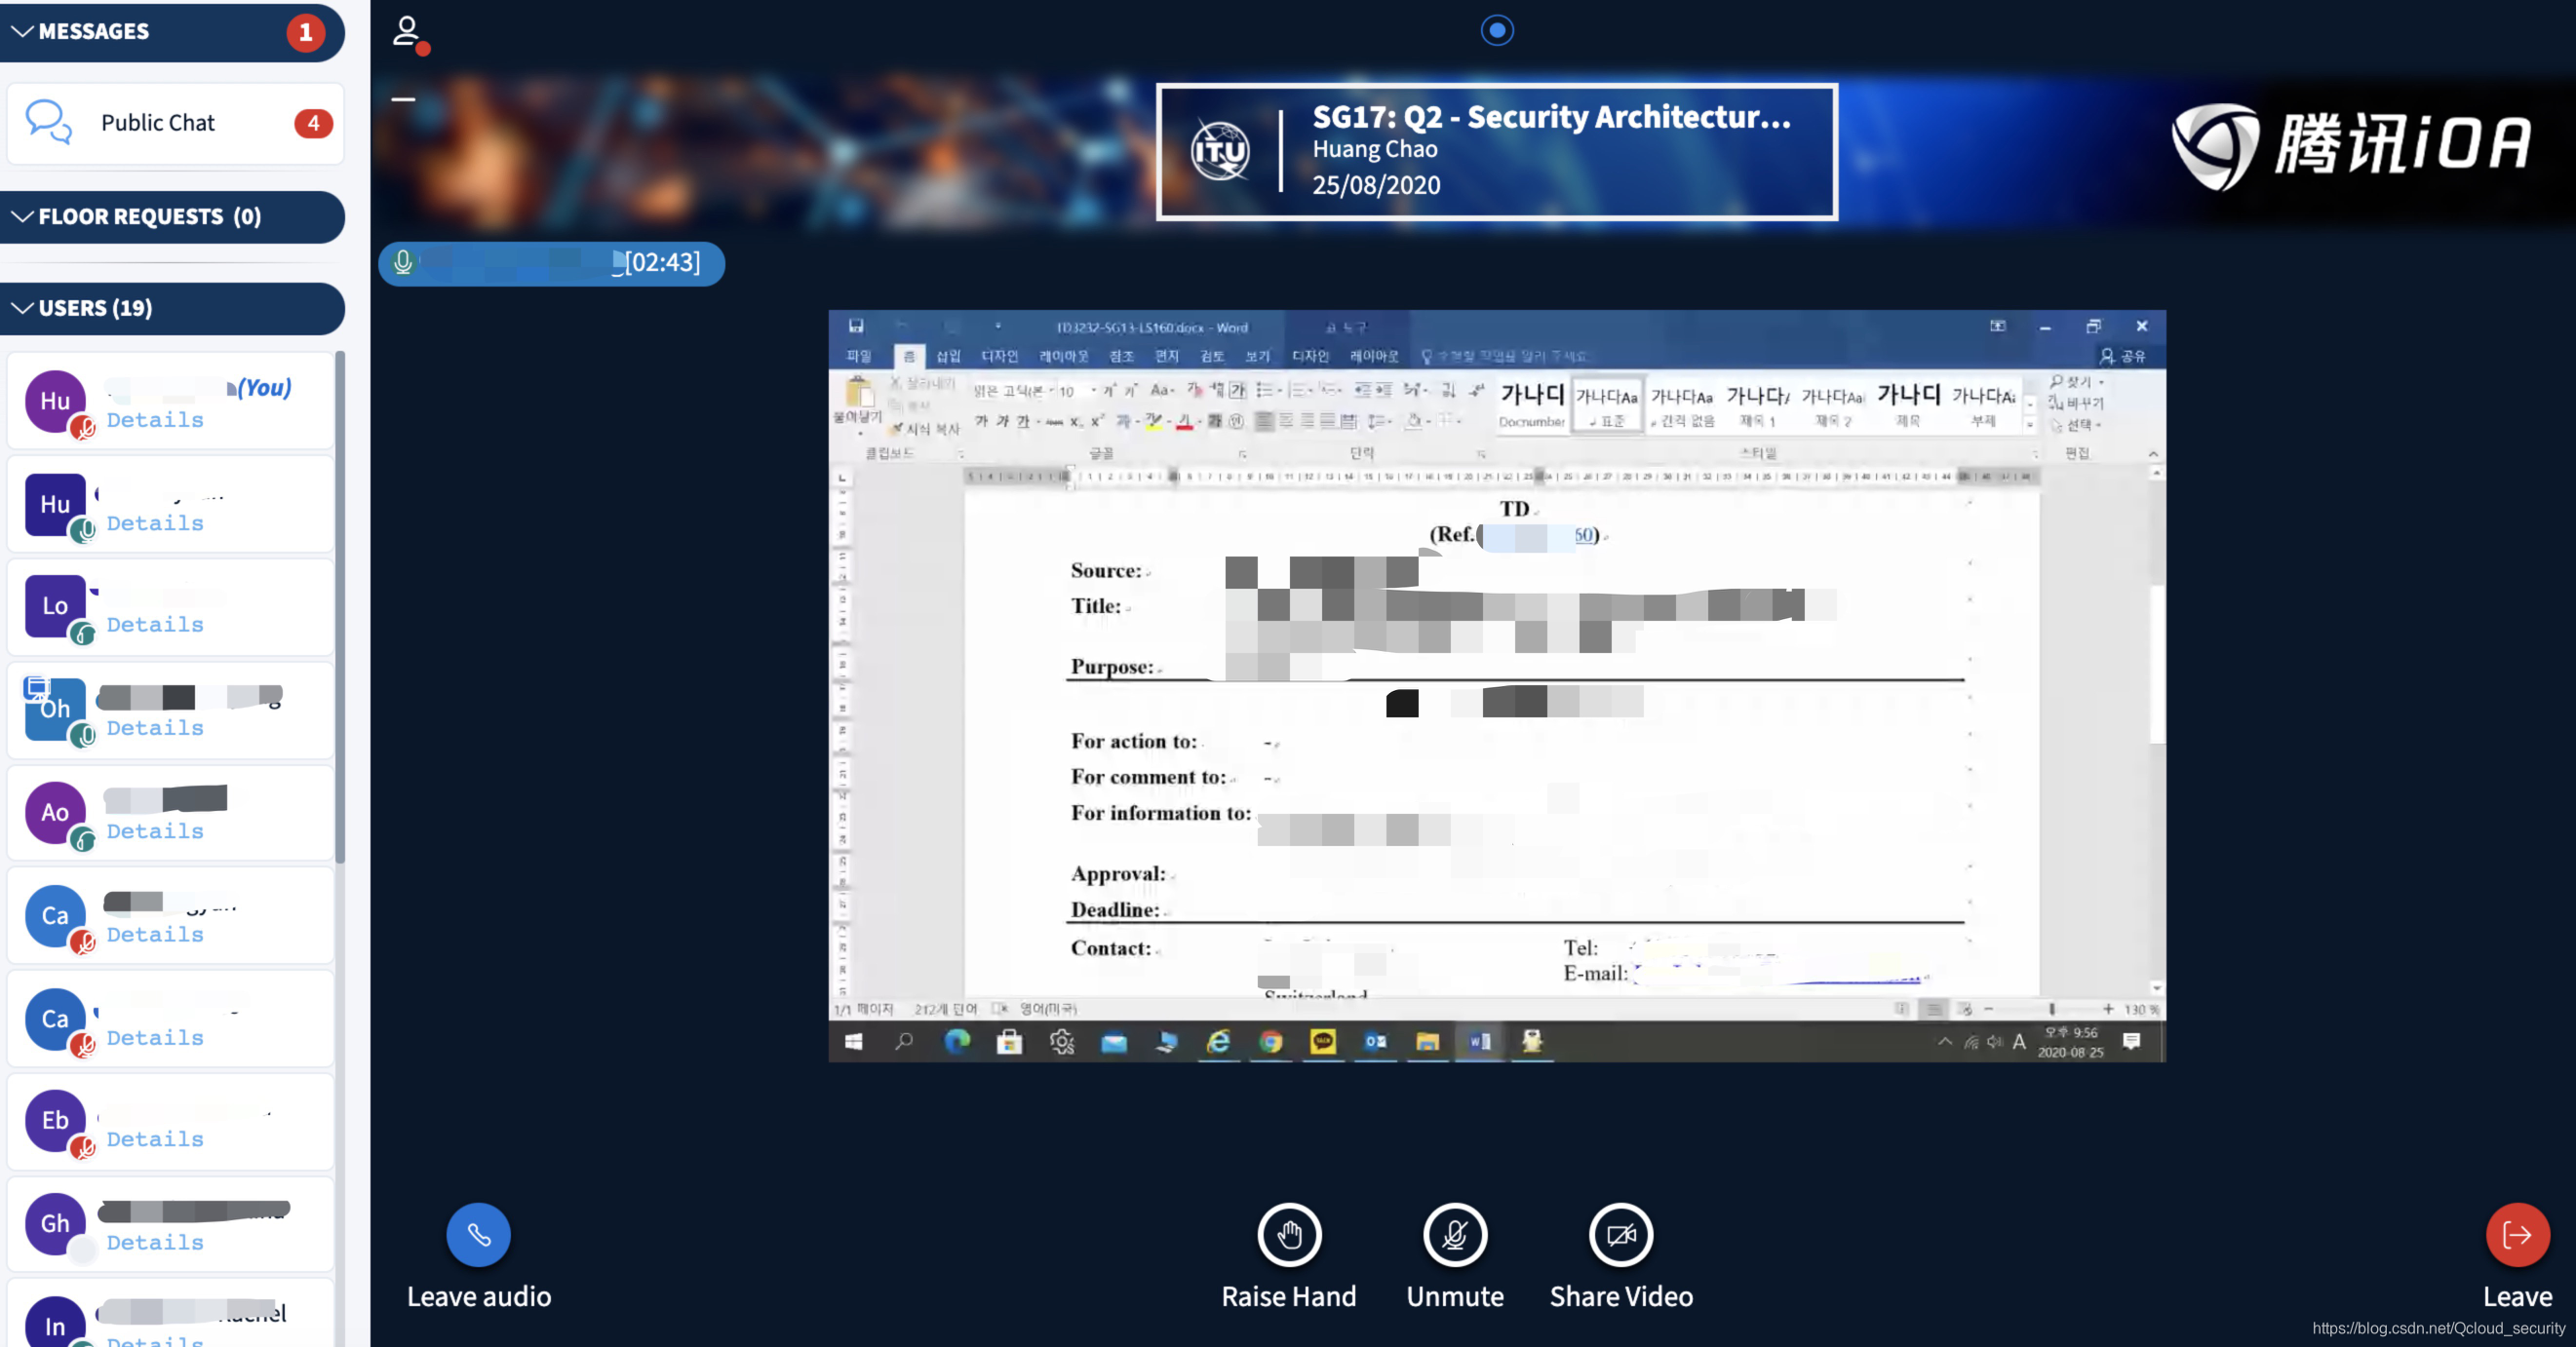Image resolution: width=2576 pixels, height=1347 pixels.
Task: Open the Public Chat bubble icon
Action: pyautogui.click(x=48, y=122)
